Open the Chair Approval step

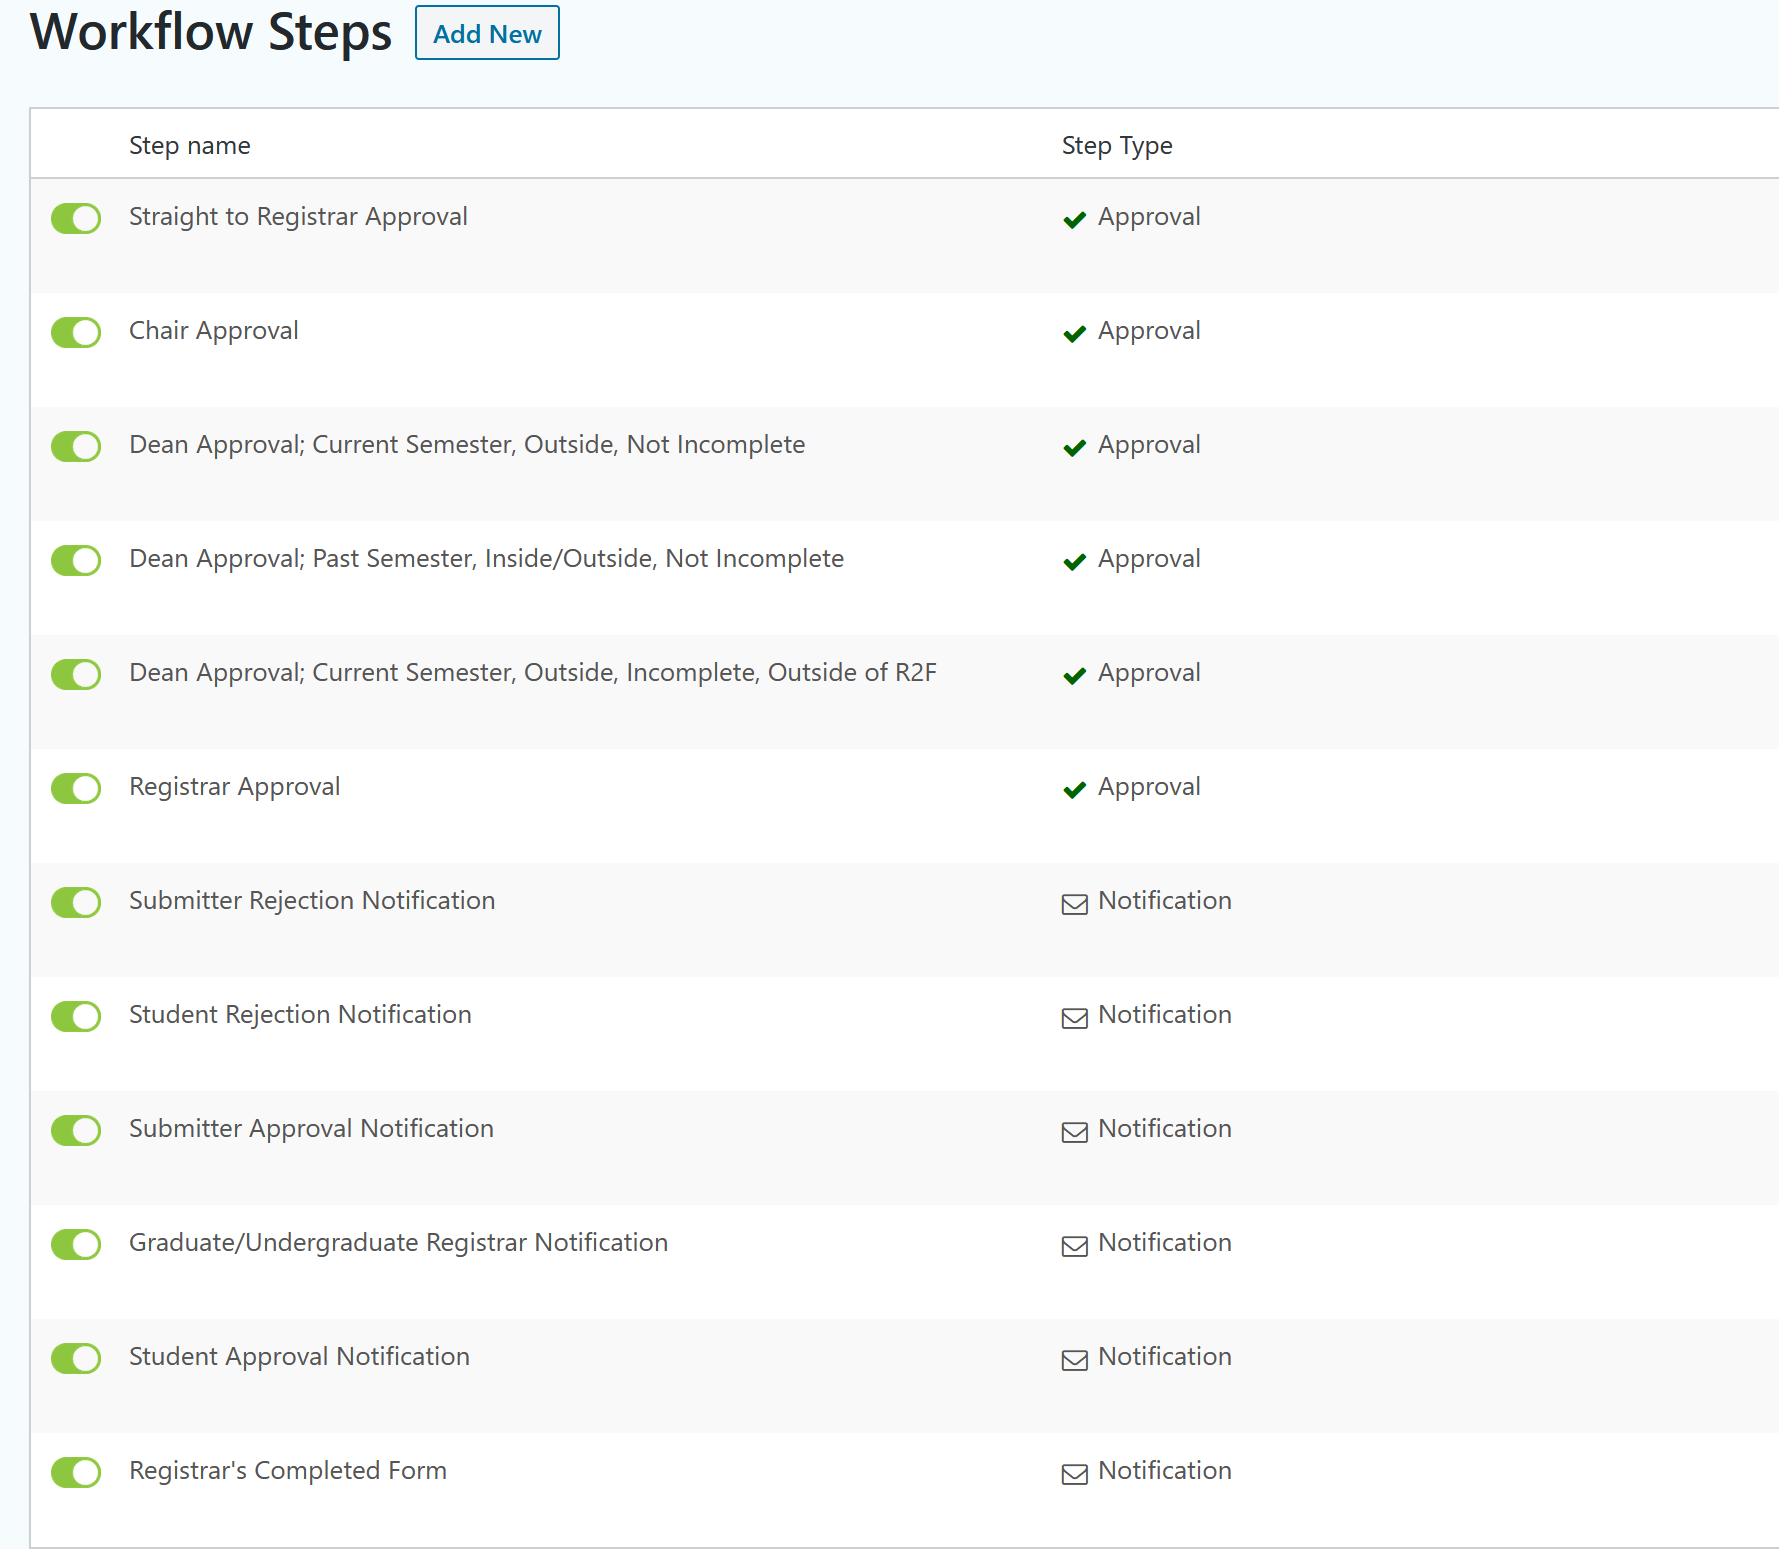214,331
